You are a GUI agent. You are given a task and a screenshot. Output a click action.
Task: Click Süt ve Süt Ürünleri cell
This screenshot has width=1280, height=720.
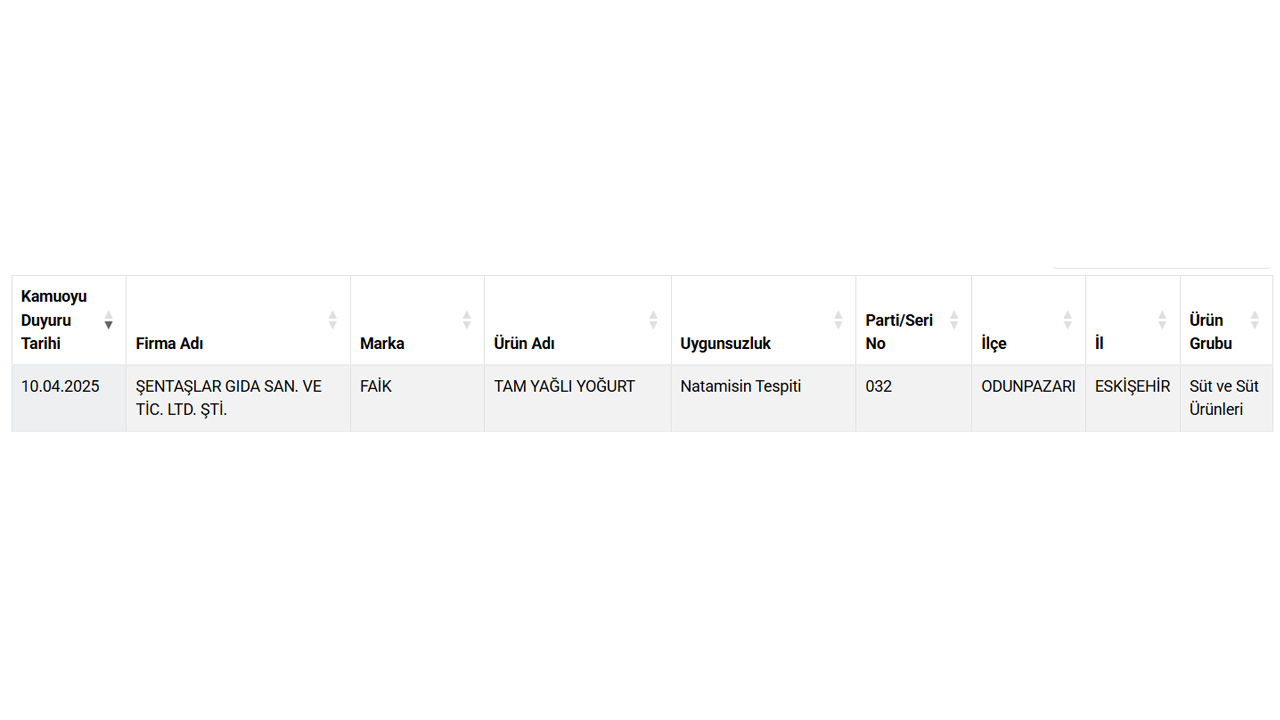coord(1226,398)
